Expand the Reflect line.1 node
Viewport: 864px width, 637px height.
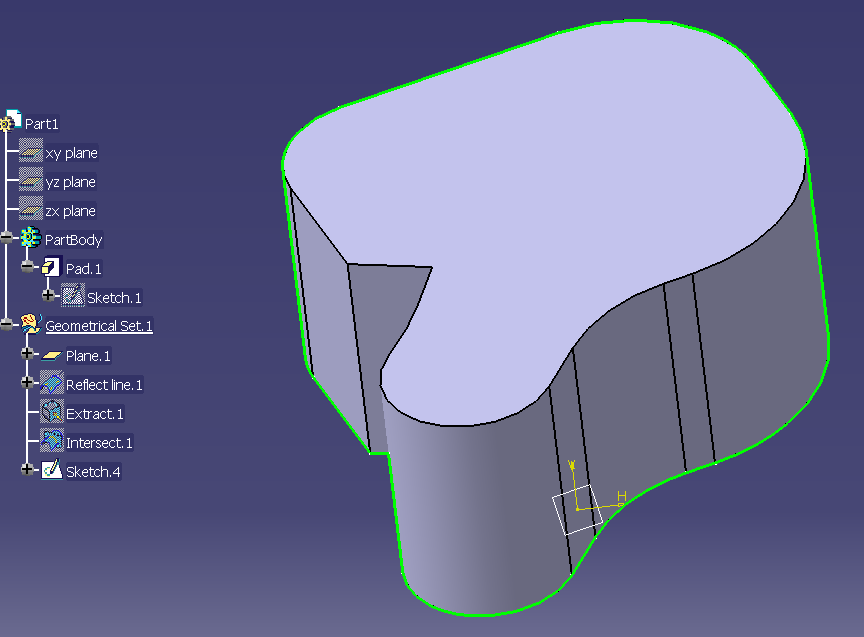click(28, 382)
